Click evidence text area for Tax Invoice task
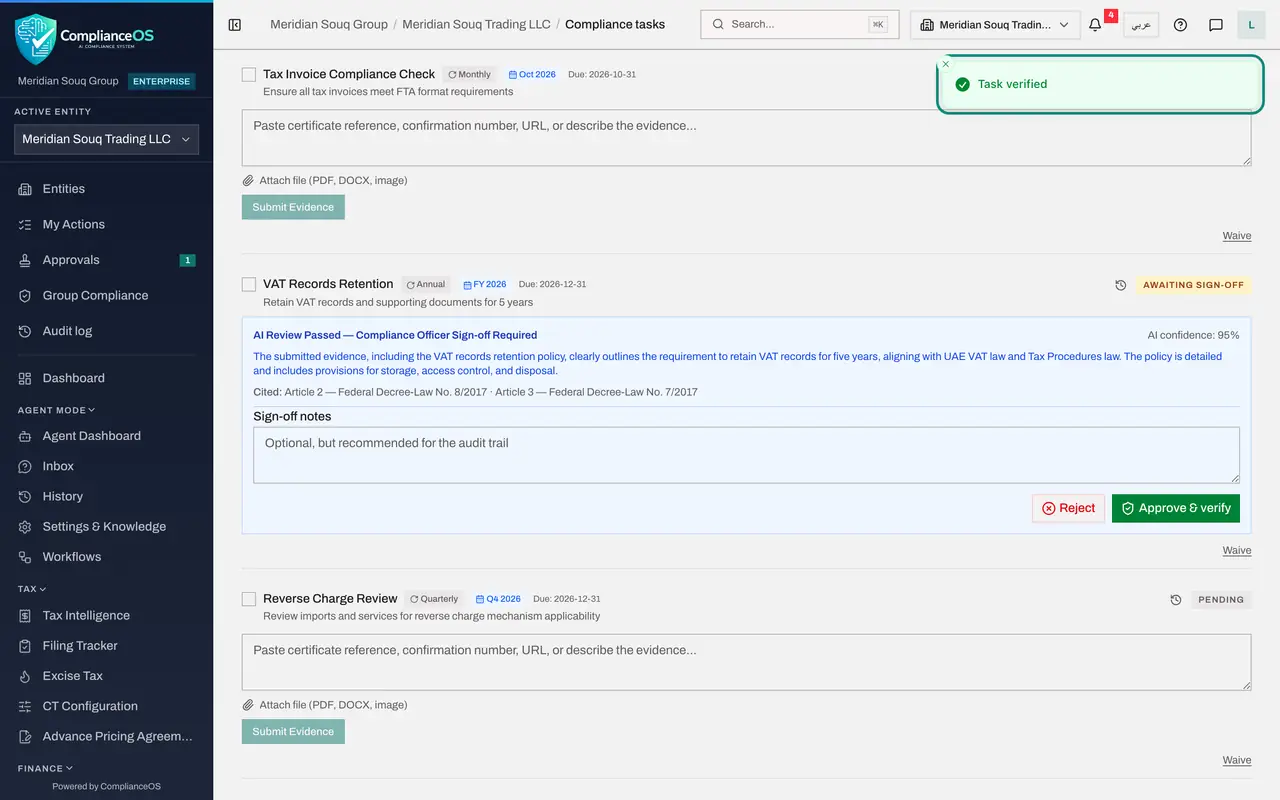Viewport: 1280px width, 800px height. pyautogui.click(x=746, y=138)
